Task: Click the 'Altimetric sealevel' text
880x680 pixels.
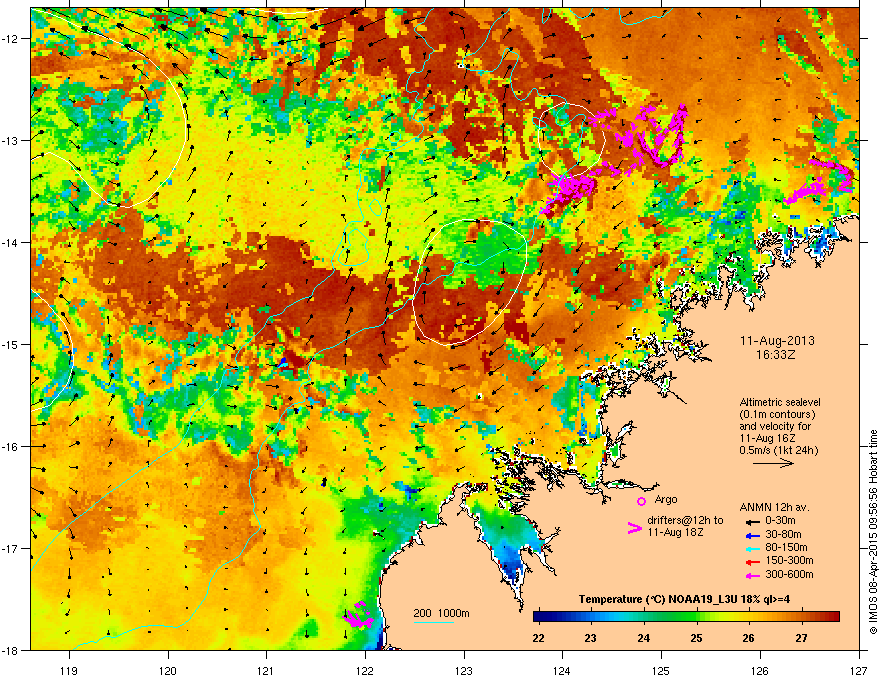Action: (780, 402)
